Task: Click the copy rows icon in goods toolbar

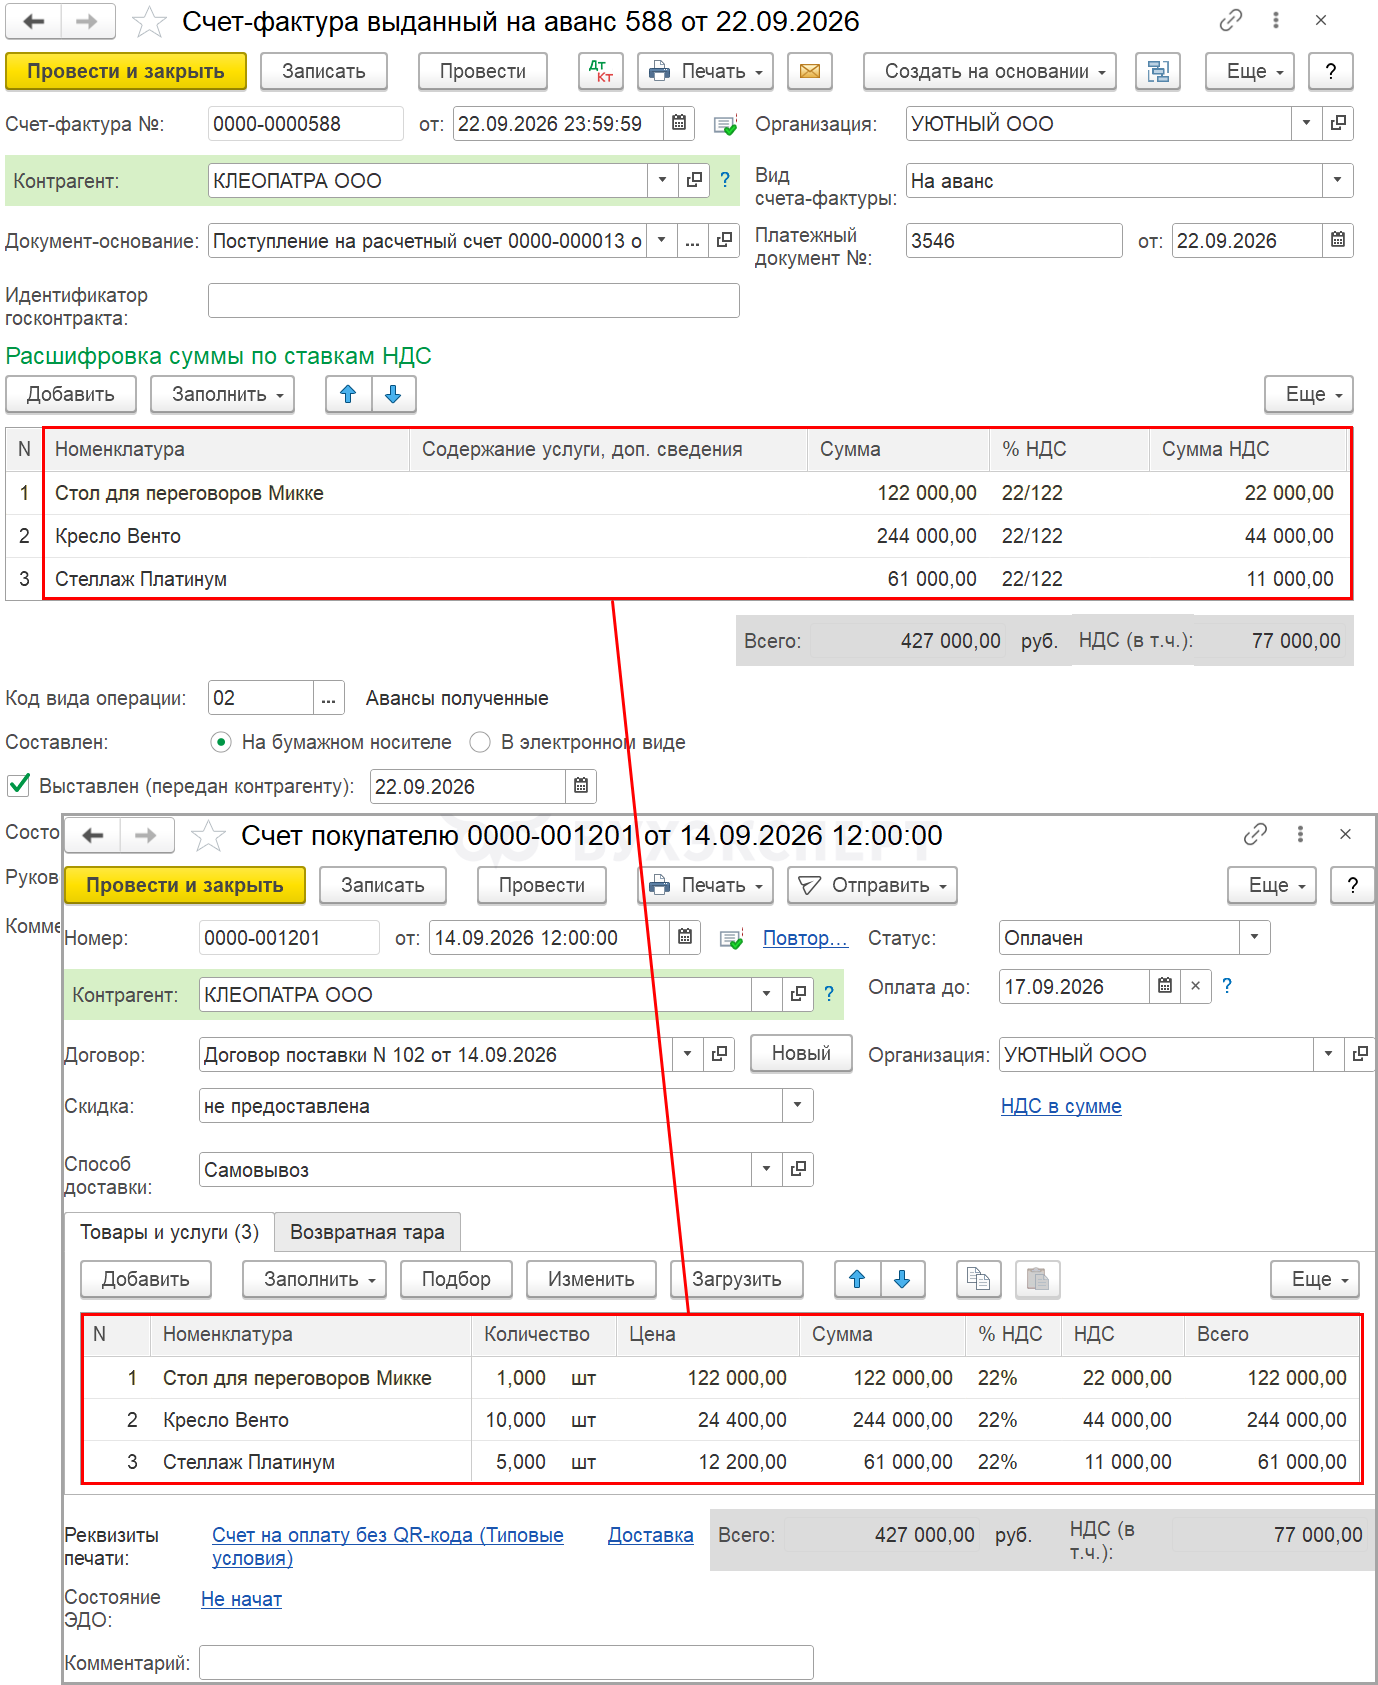Action: click(x=978, y=1279)
